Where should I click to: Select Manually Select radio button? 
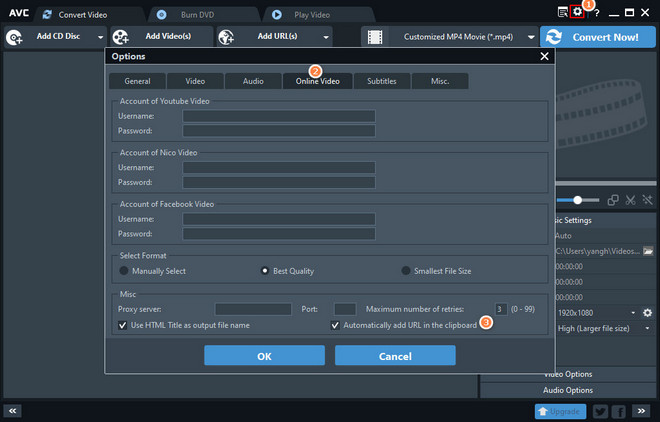click(x=124, y=271)
